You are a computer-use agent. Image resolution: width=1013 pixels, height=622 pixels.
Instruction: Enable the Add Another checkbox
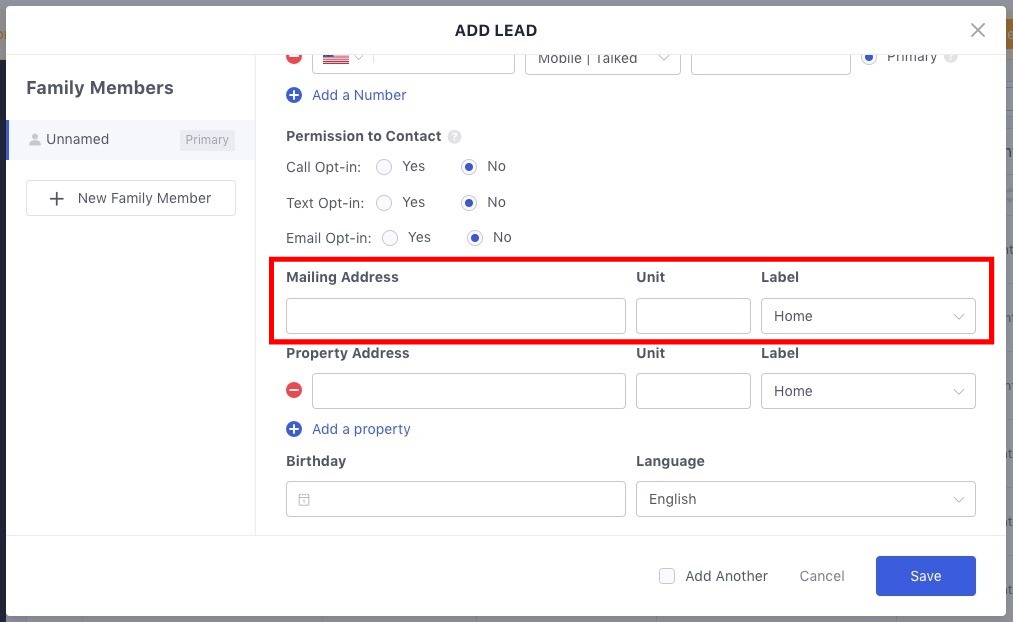pos(667,576)
